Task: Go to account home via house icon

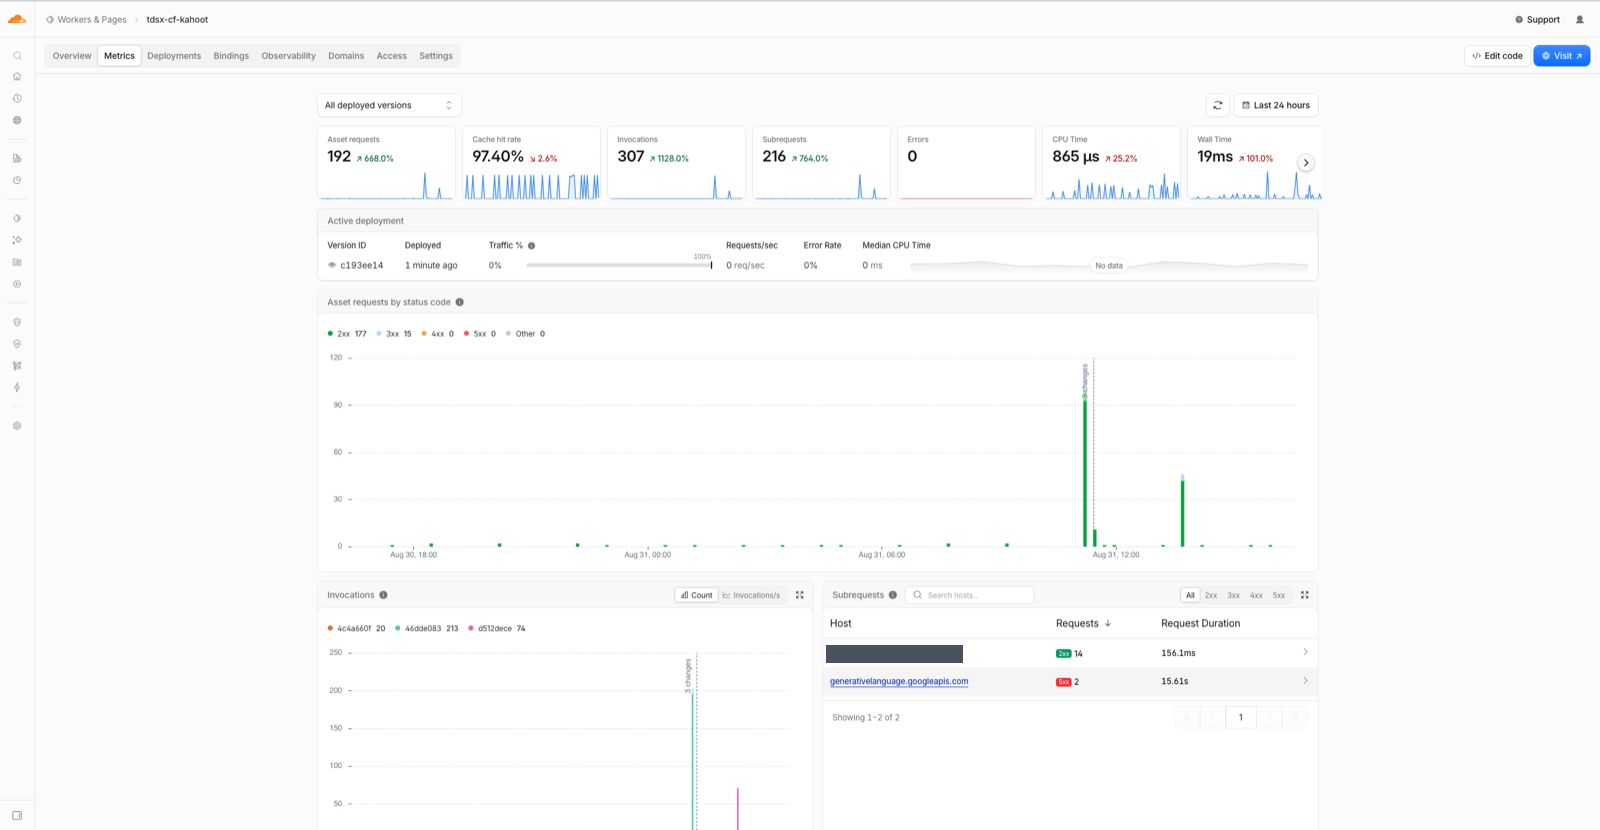Action: click(x=17, y=77)
